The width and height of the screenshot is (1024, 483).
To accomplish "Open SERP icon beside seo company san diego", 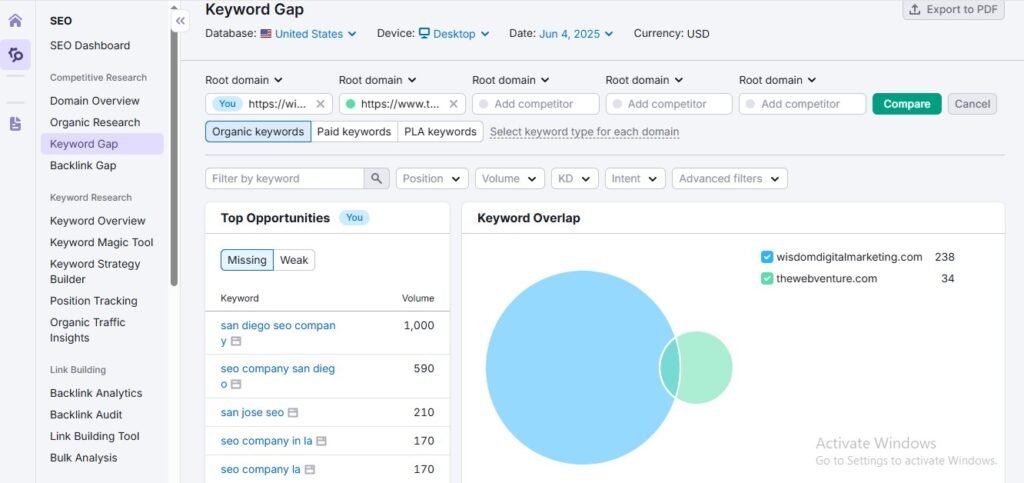I will coord(236,384).
